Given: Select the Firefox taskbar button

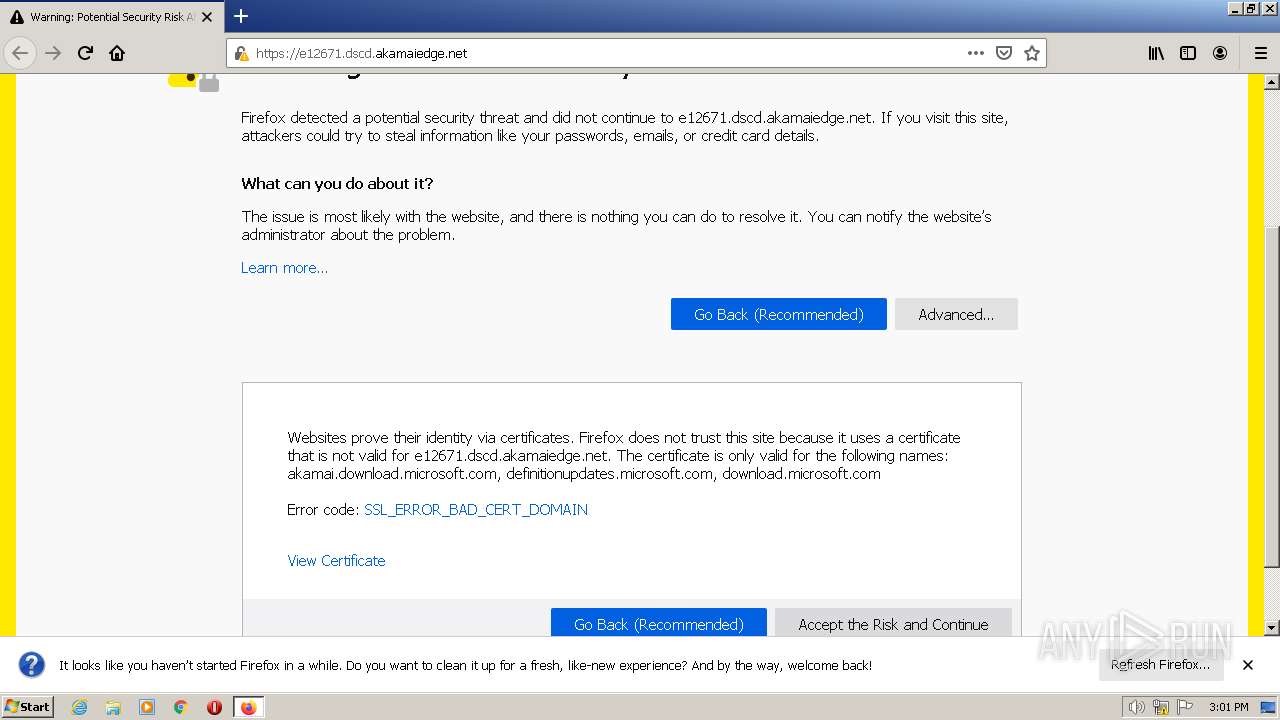Looking at the screenshot, I should pos(248,707).
